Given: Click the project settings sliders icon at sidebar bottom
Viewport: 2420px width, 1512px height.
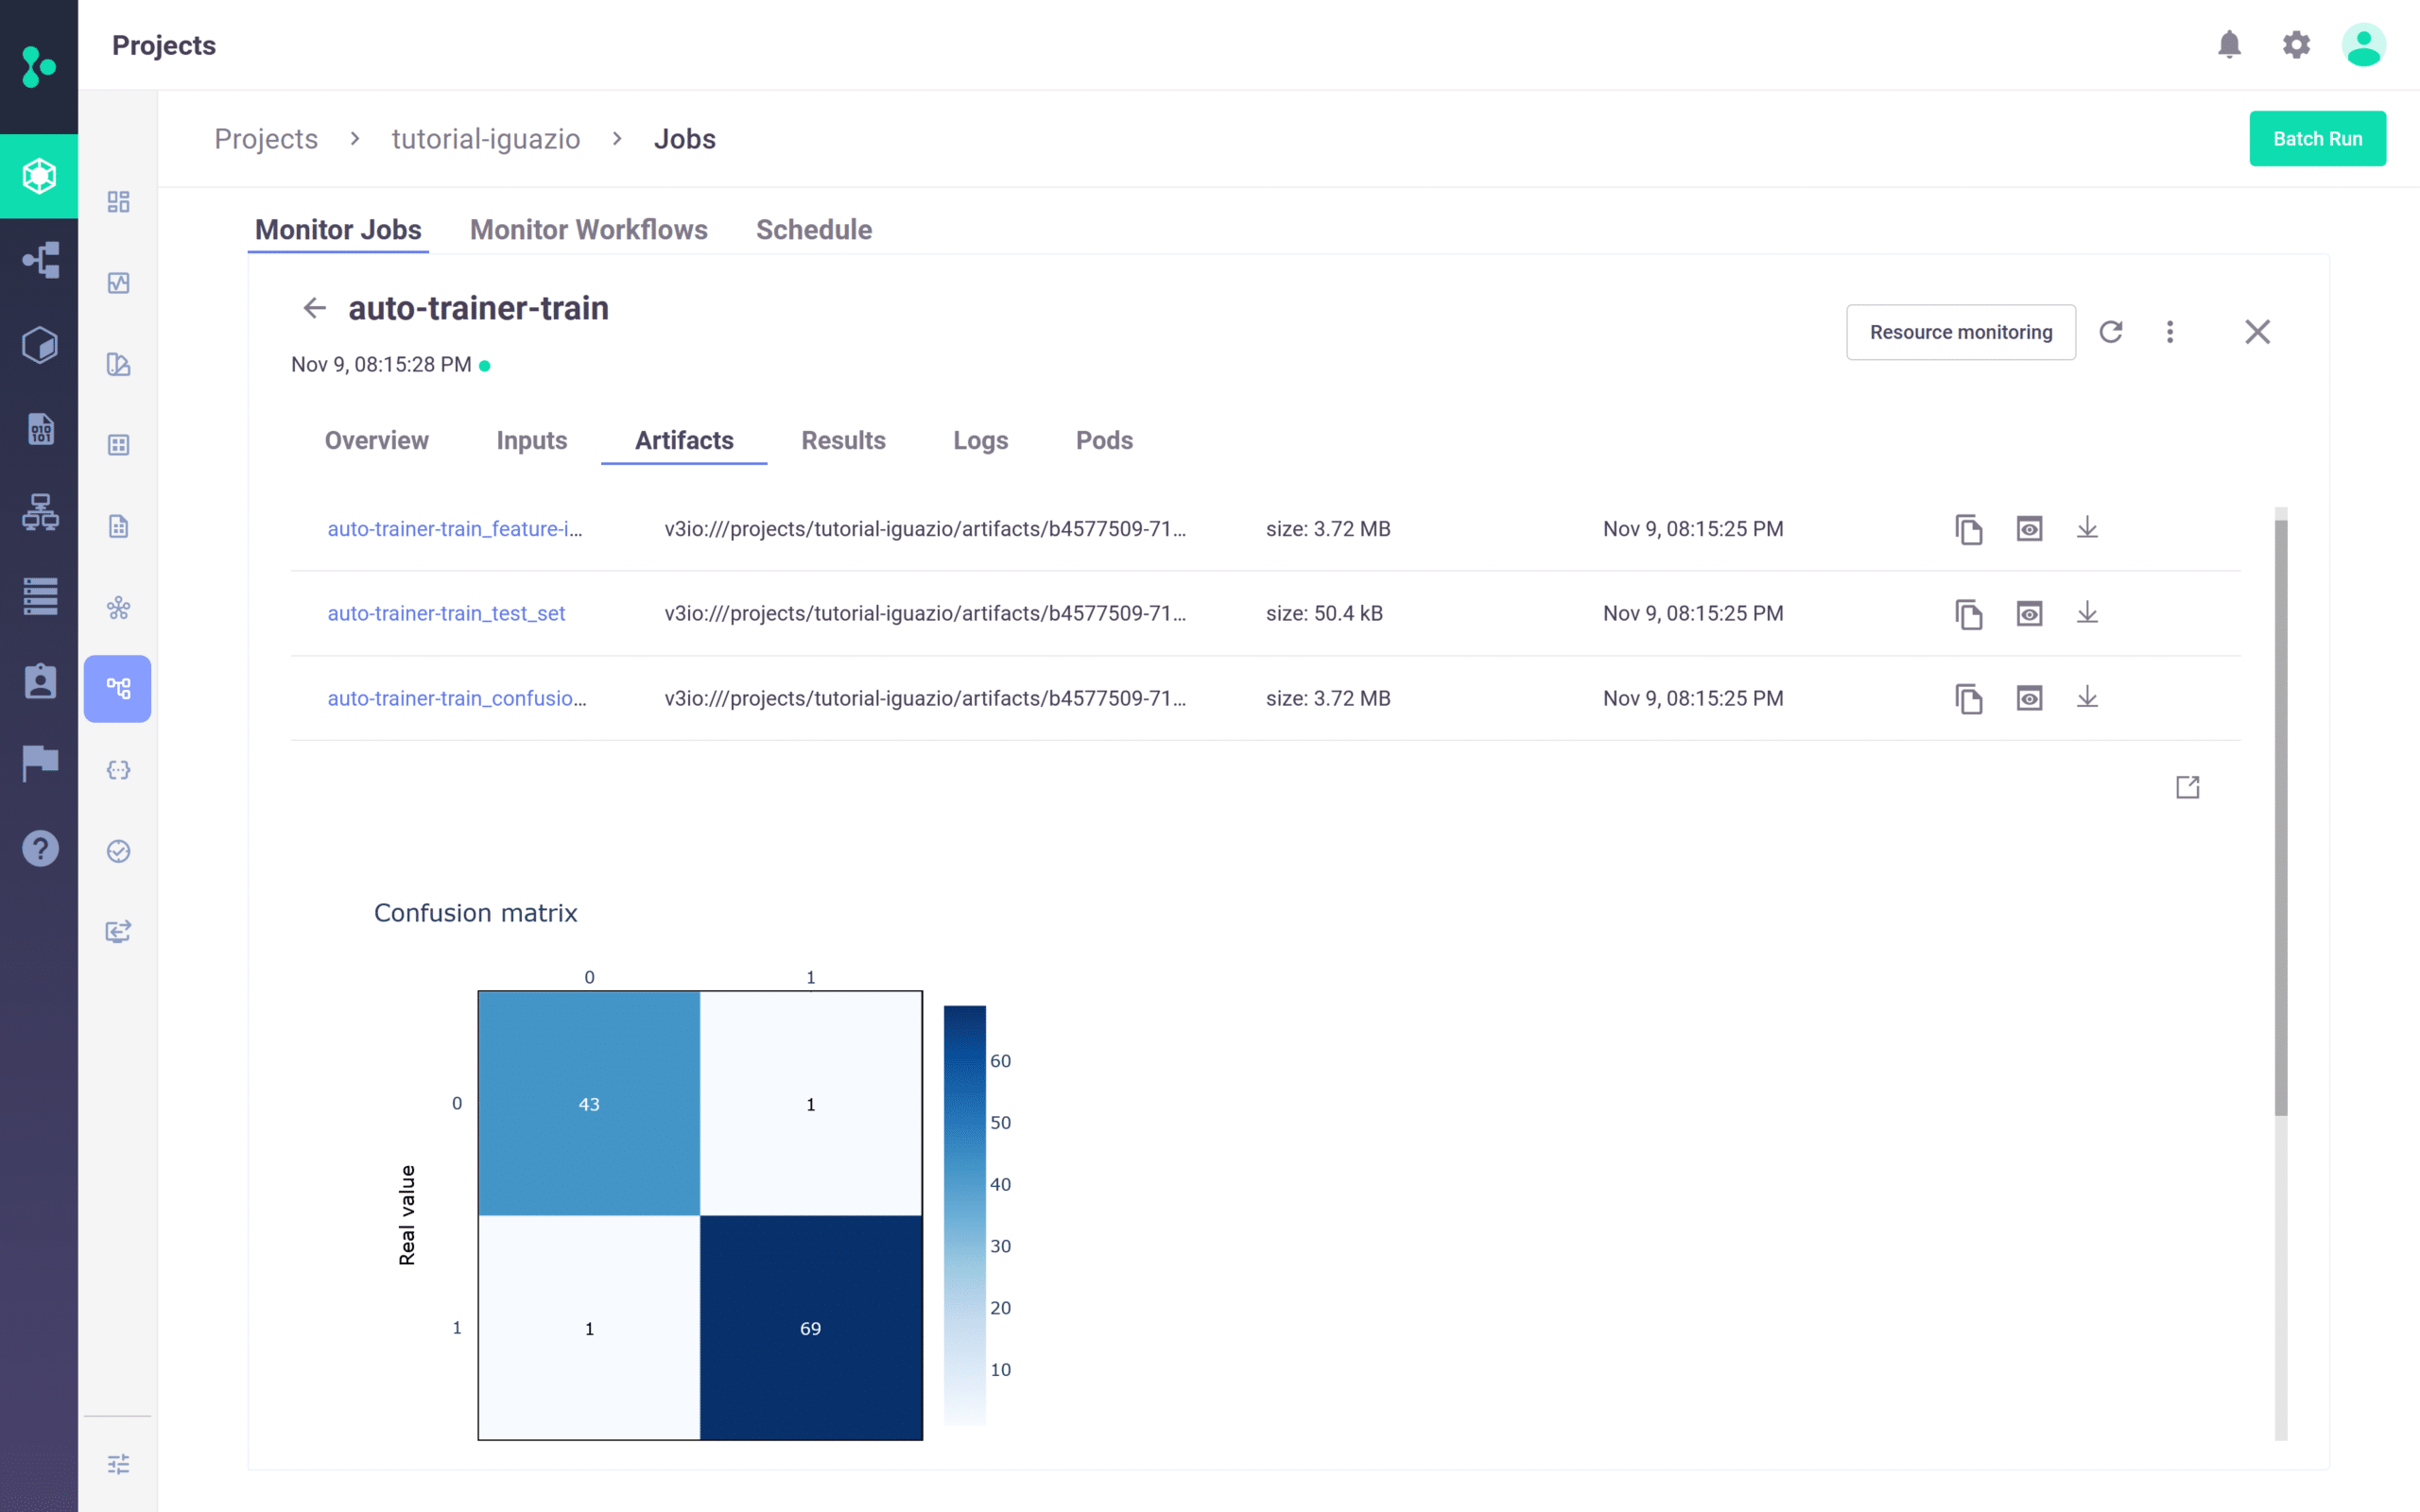Looking at the screenshot, I should [x=118, y=1463].
